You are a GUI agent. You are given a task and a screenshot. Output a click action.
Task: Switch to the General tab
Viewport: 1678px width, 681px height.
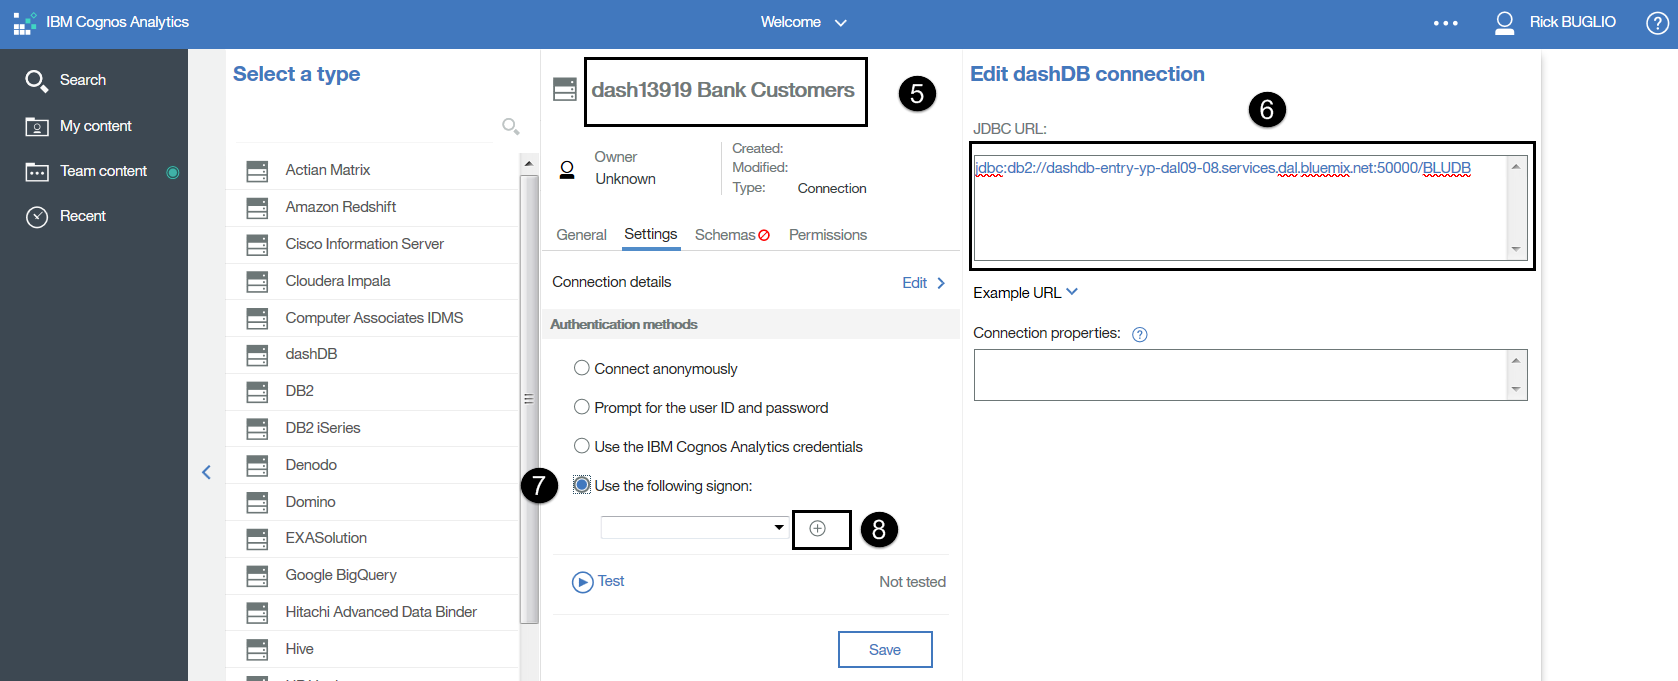pyautogui.click(x=581, y=235)
